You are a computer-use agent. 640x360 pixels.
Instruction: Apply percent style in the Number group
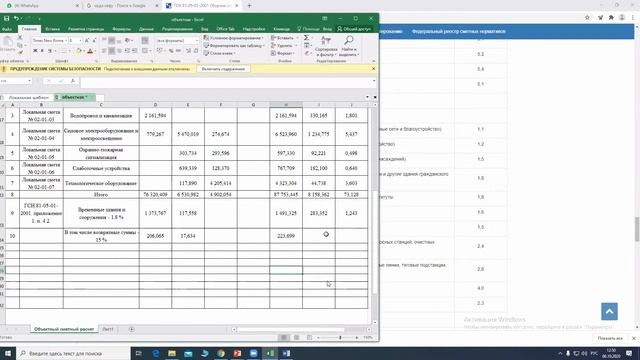point(171,51)
